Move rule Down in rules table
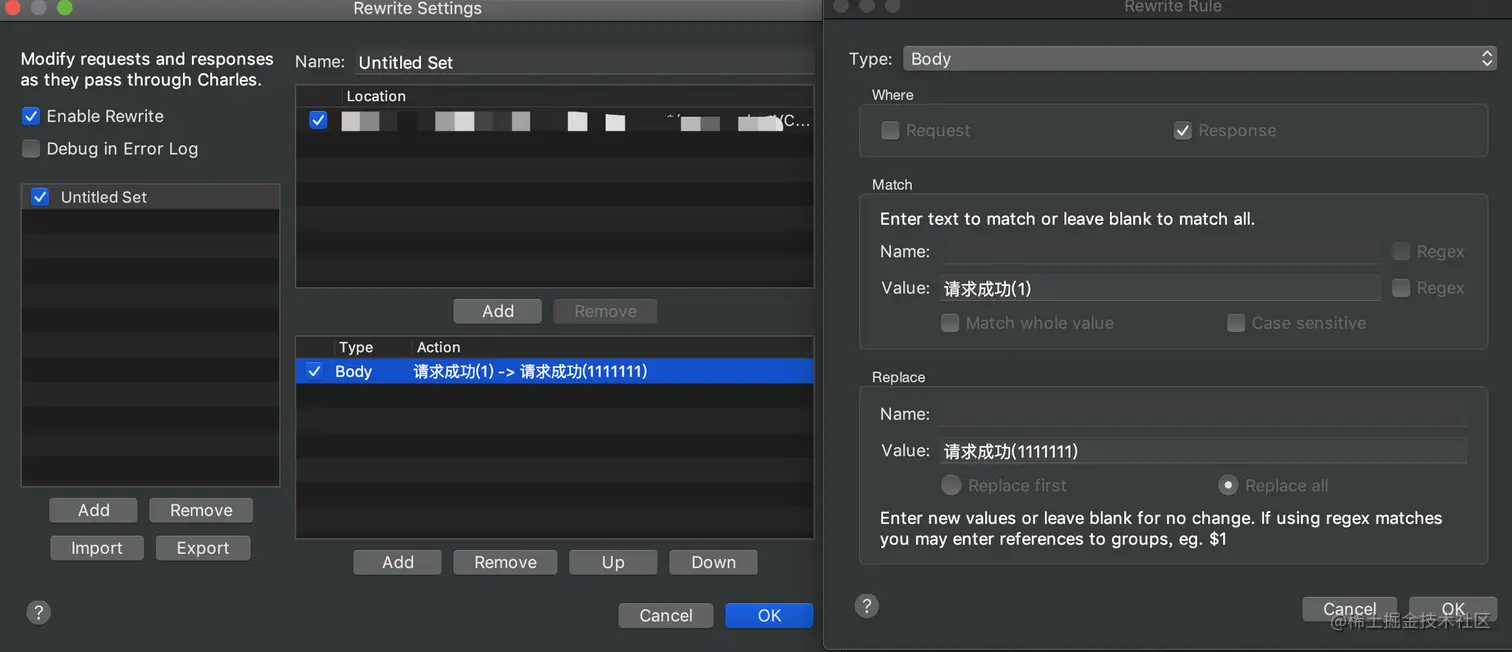The image size is (1512, 652). coord(713,562)
